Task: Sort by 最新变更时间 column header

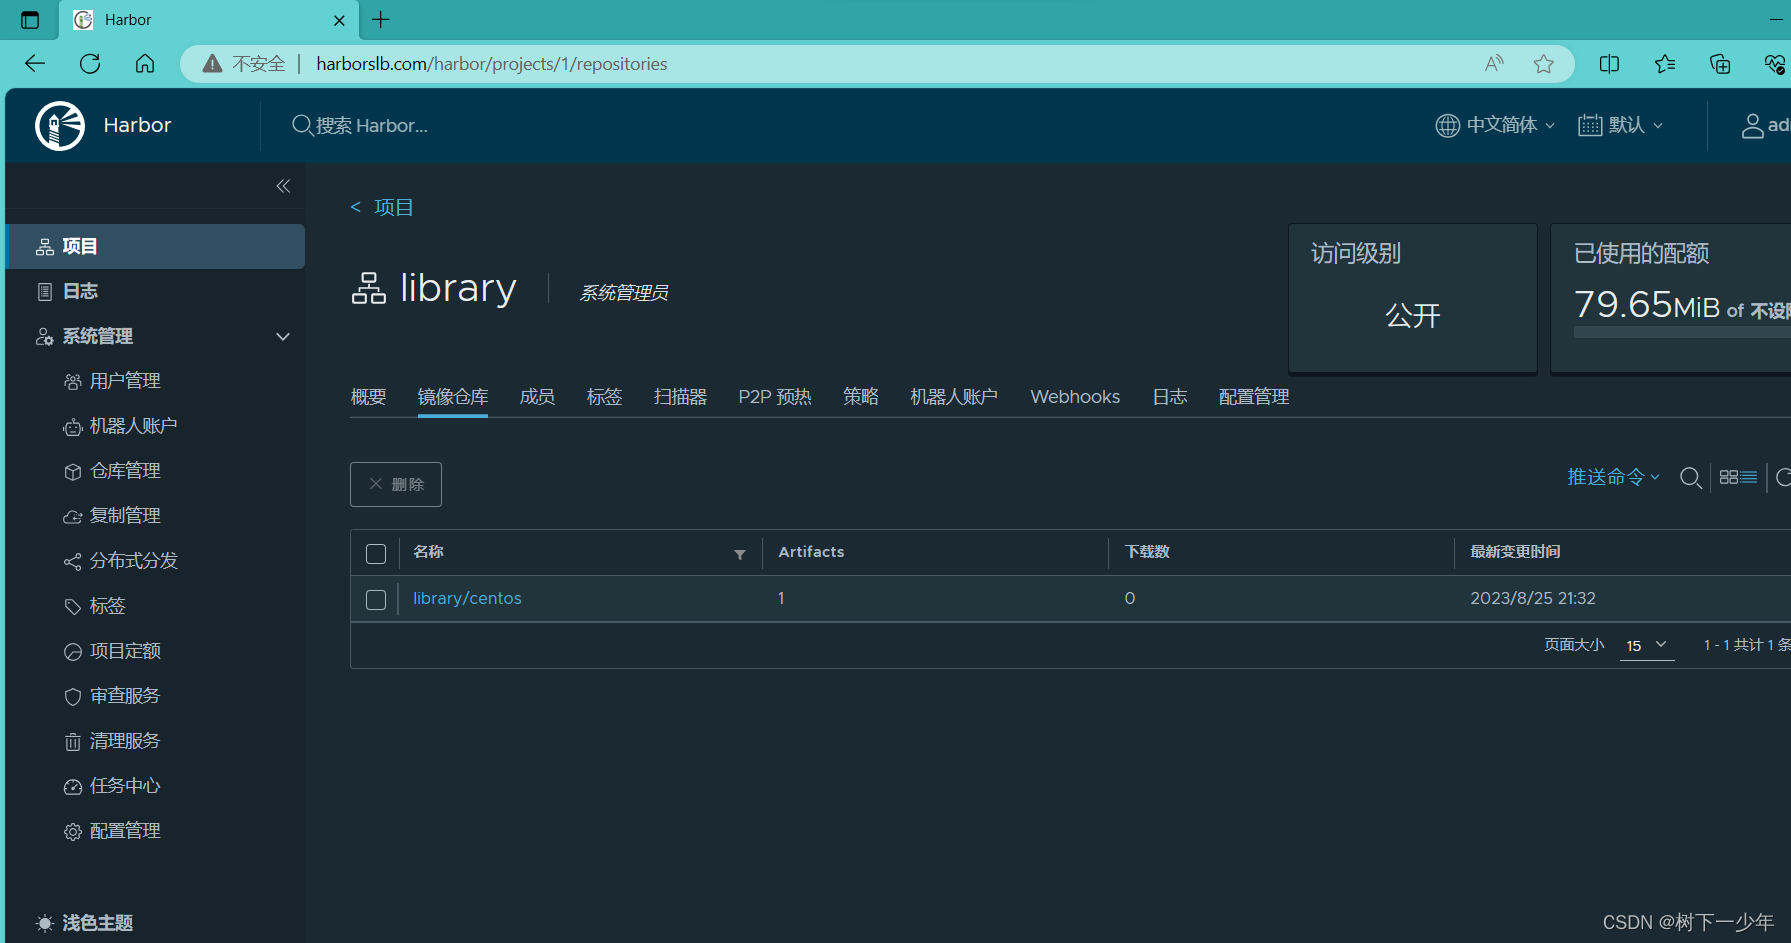Action: (1515, 552)
